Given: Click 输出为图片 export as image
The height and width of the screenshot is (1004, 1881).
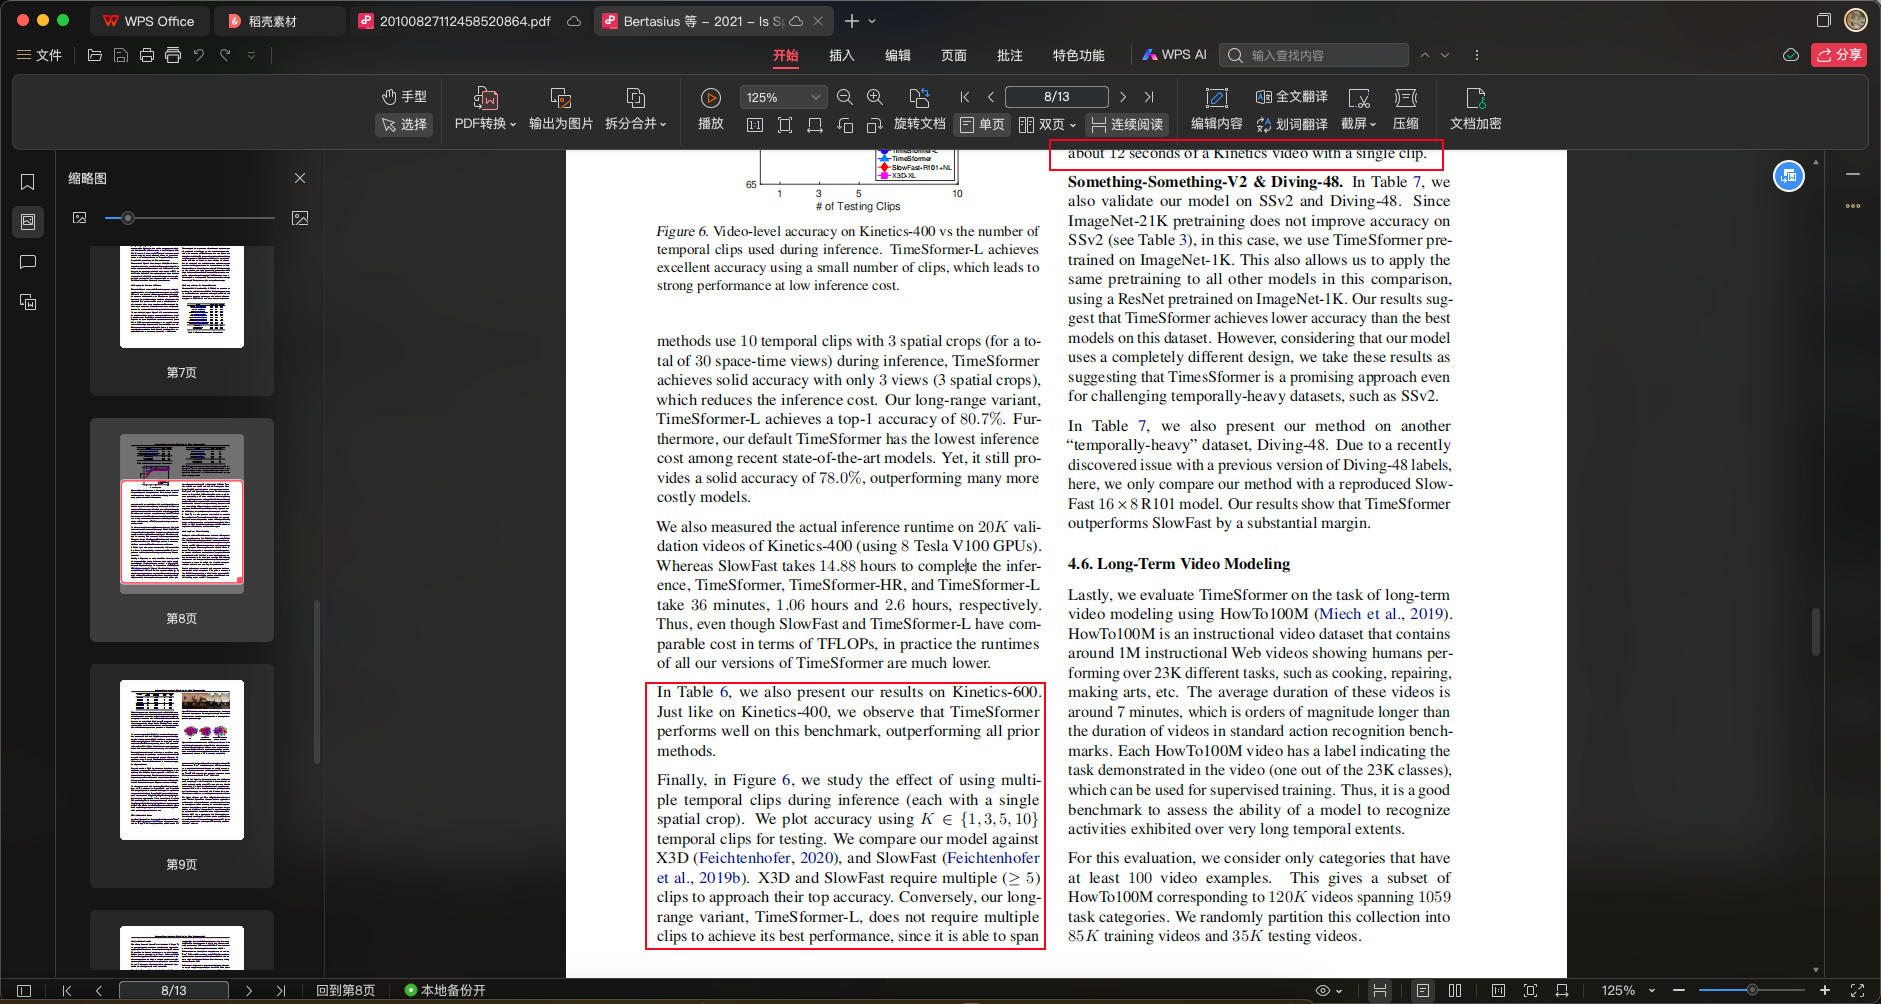Looking at the screenshot, I should coord(561,110).
